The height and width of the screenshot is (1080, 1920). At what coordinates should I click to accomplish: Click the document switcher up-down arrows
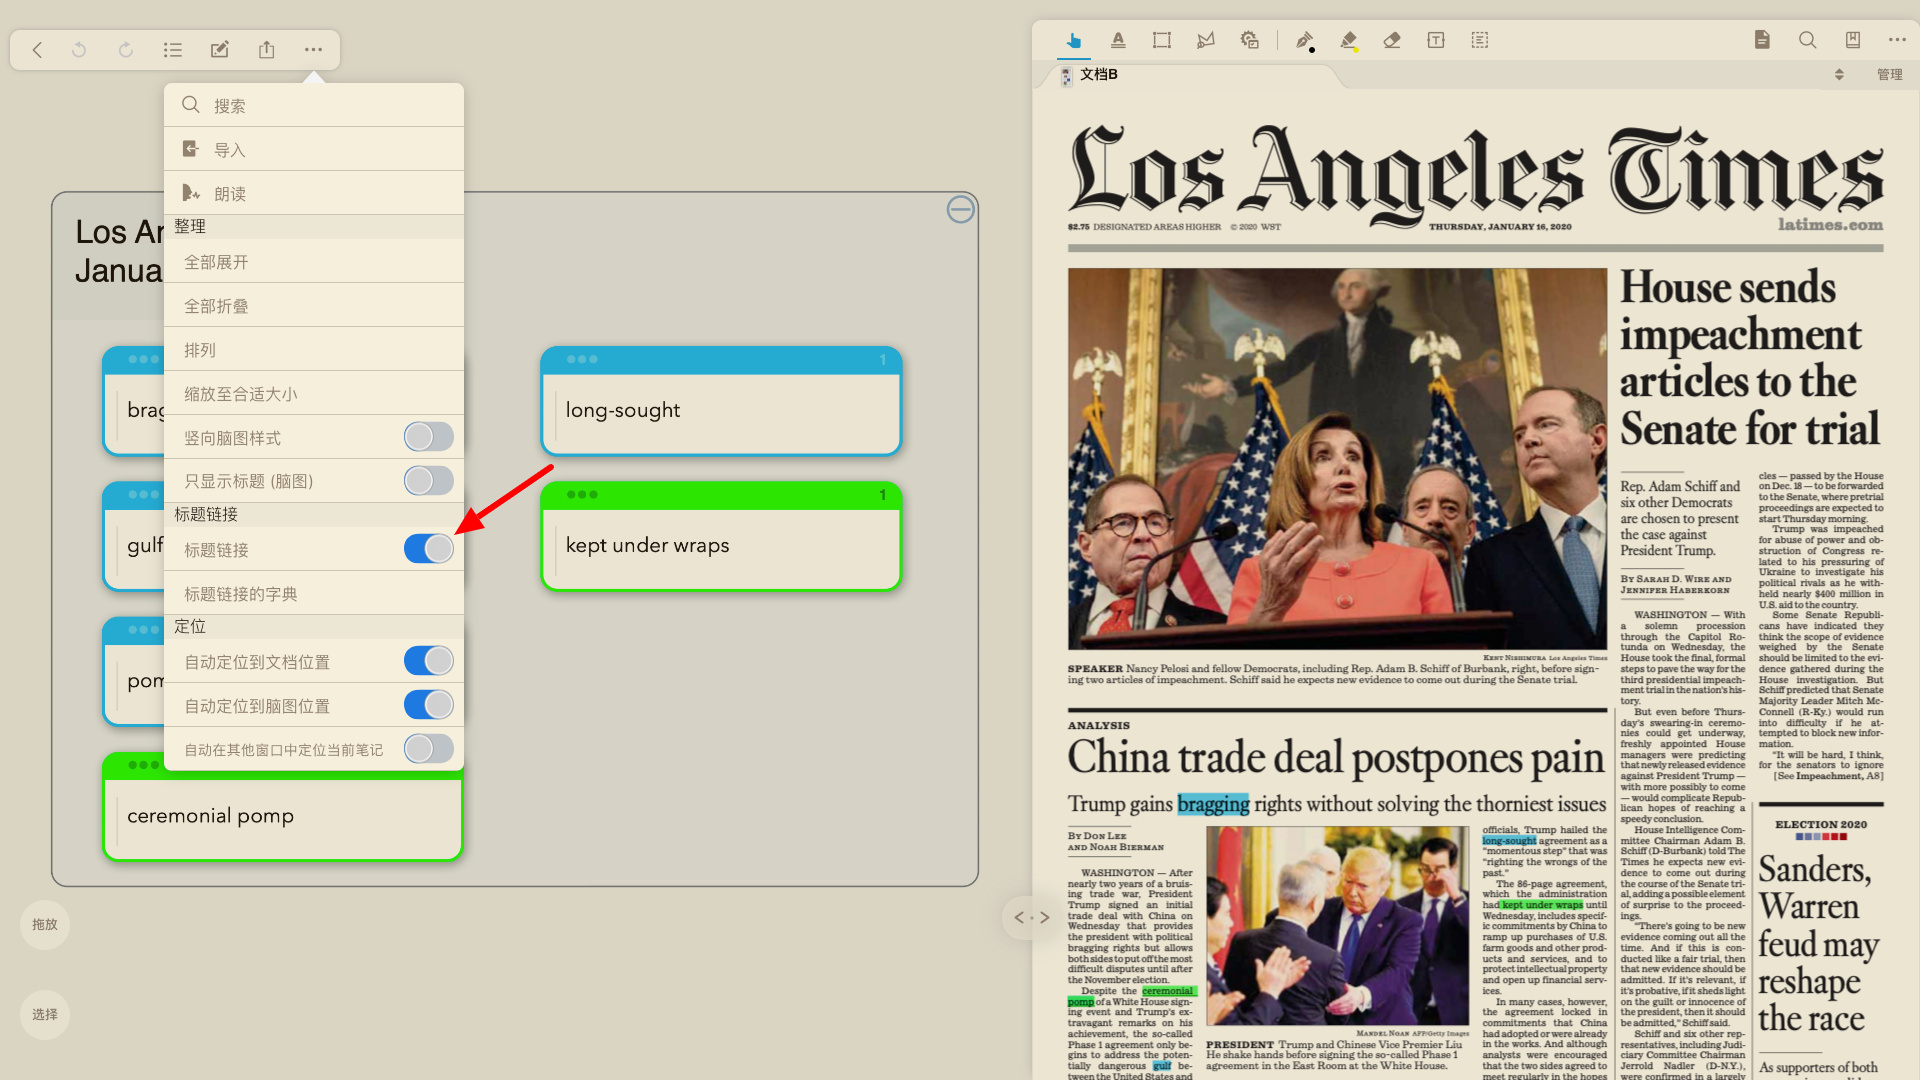coord(1839,74)
